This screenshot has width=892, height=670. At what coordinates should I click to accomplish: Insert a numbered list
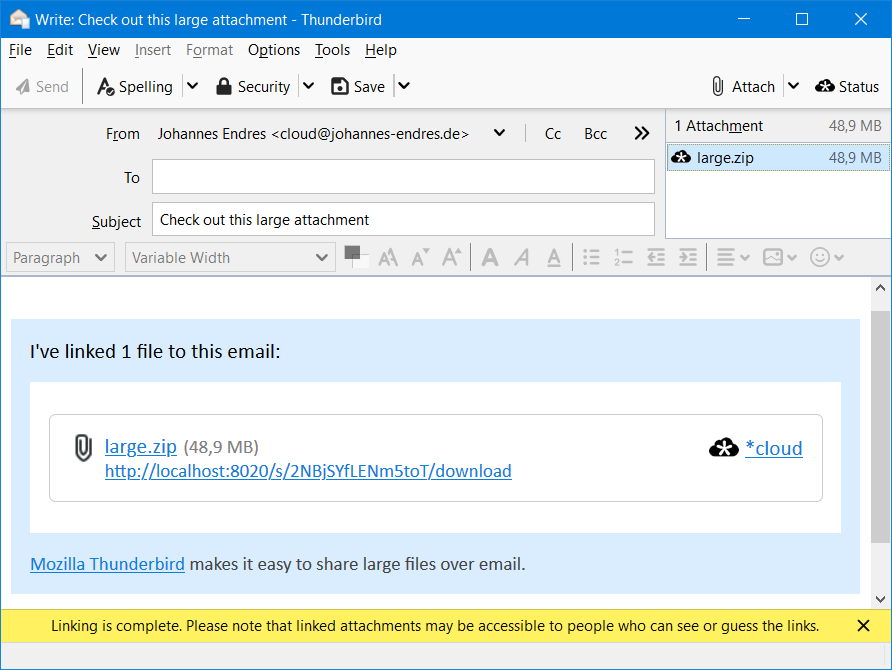coord(623,257)
